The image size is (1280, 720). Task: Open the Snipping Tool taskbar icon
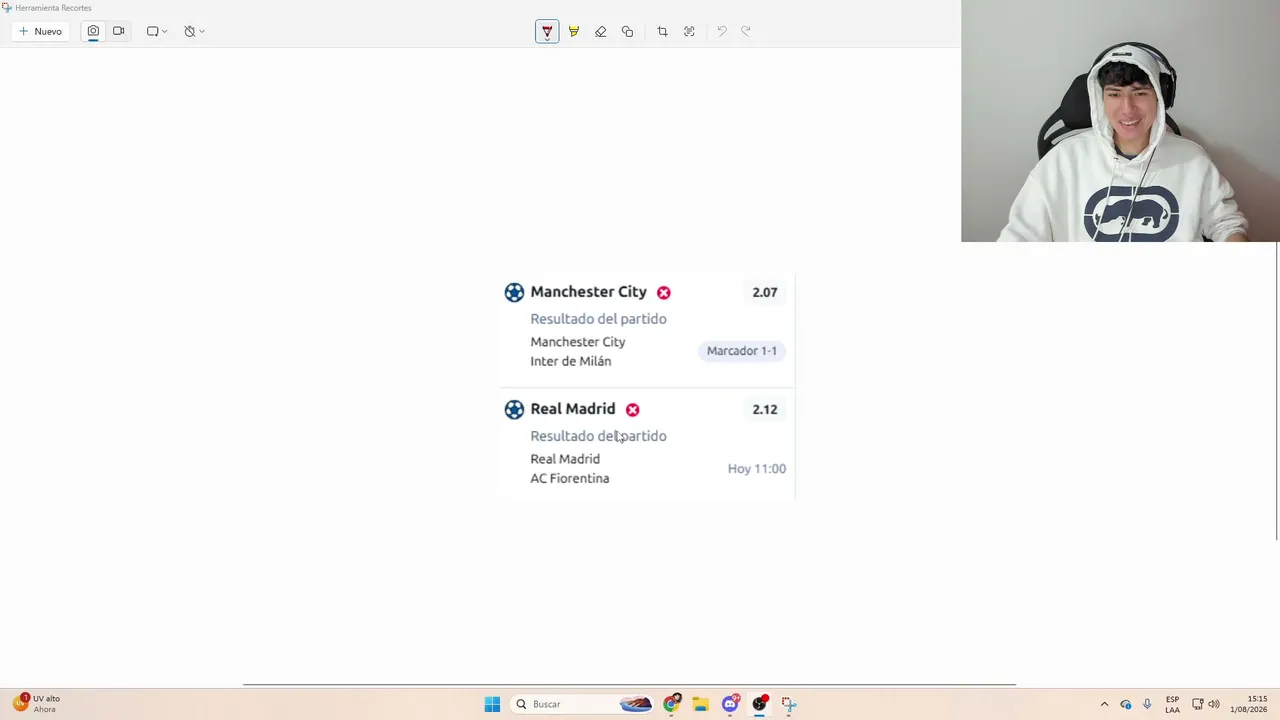click(789, 704)
